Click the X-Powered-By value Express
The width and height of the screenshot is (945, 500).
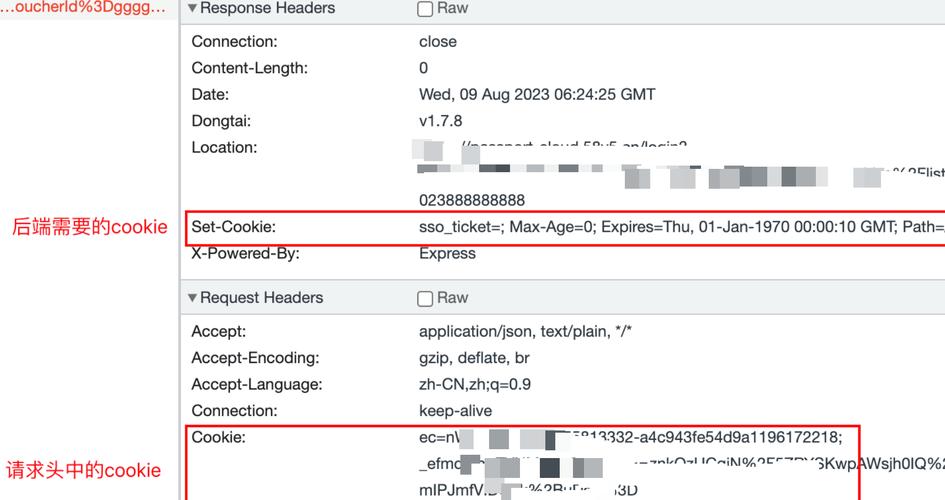coord(447,254)
